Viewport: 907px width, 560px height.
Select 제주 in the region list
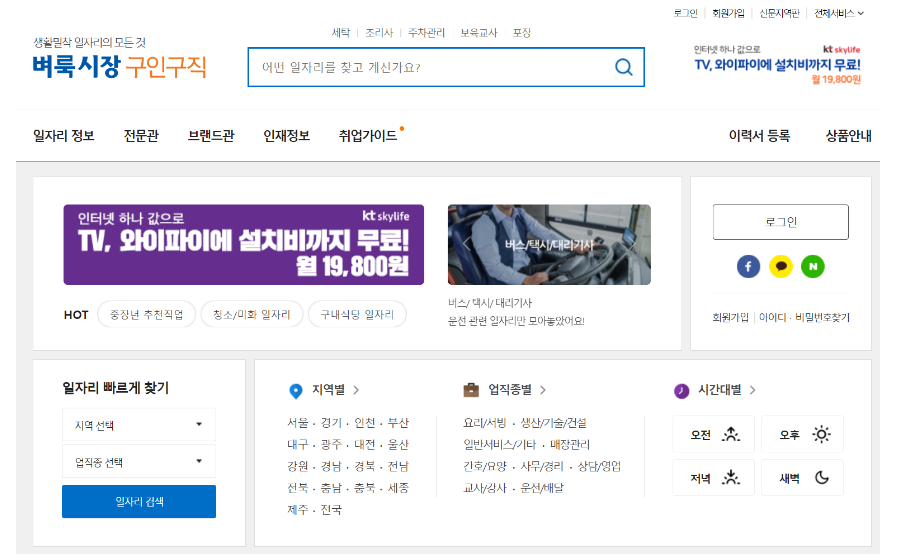[x=297, y=510]
